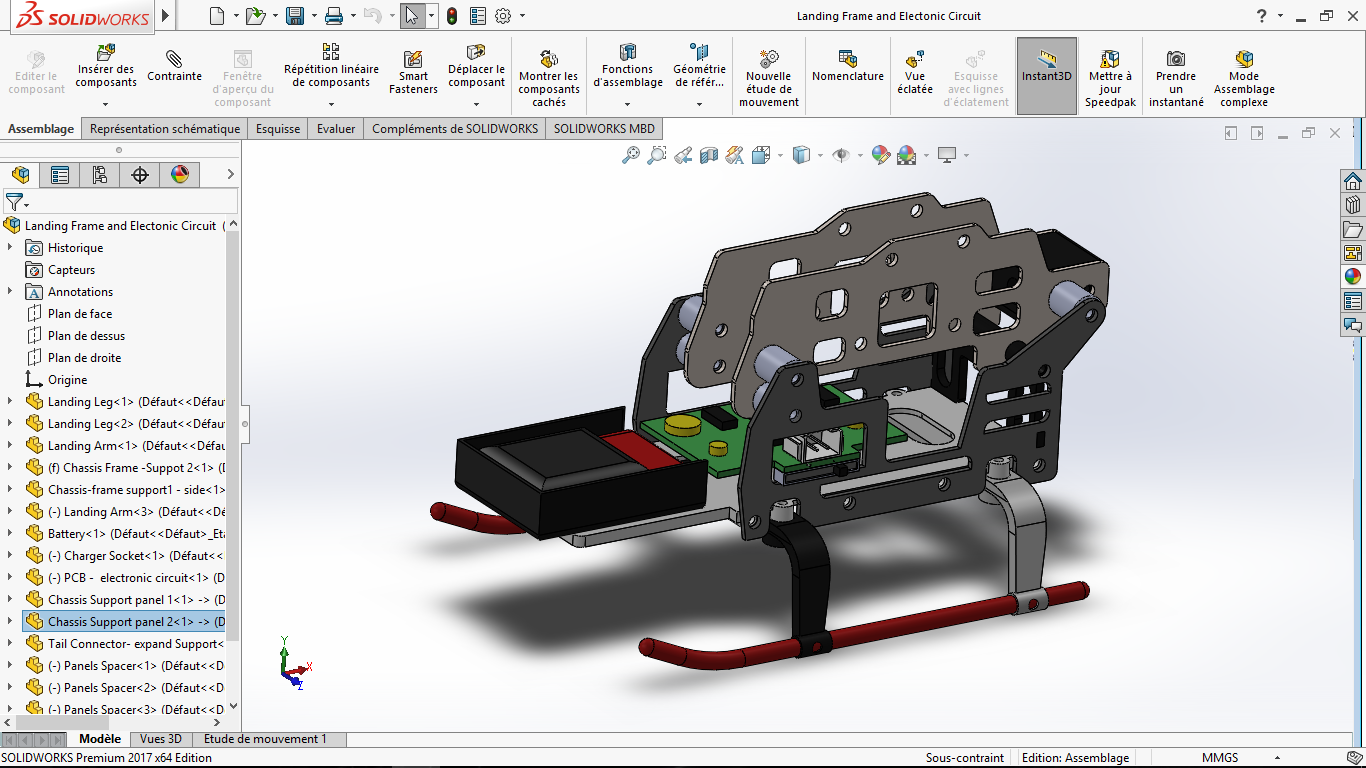Open Fonctions d'assemblage tool

[x=627, y=67]
